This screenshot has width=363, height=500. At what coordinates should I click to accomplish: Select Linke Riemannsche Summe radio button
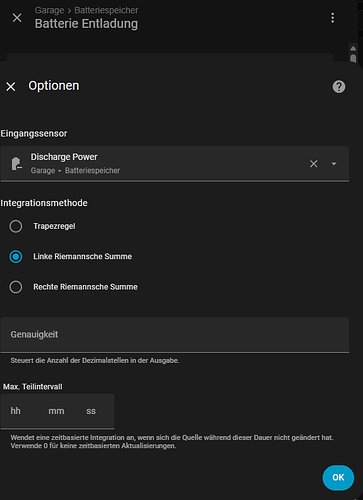[16, 257]
